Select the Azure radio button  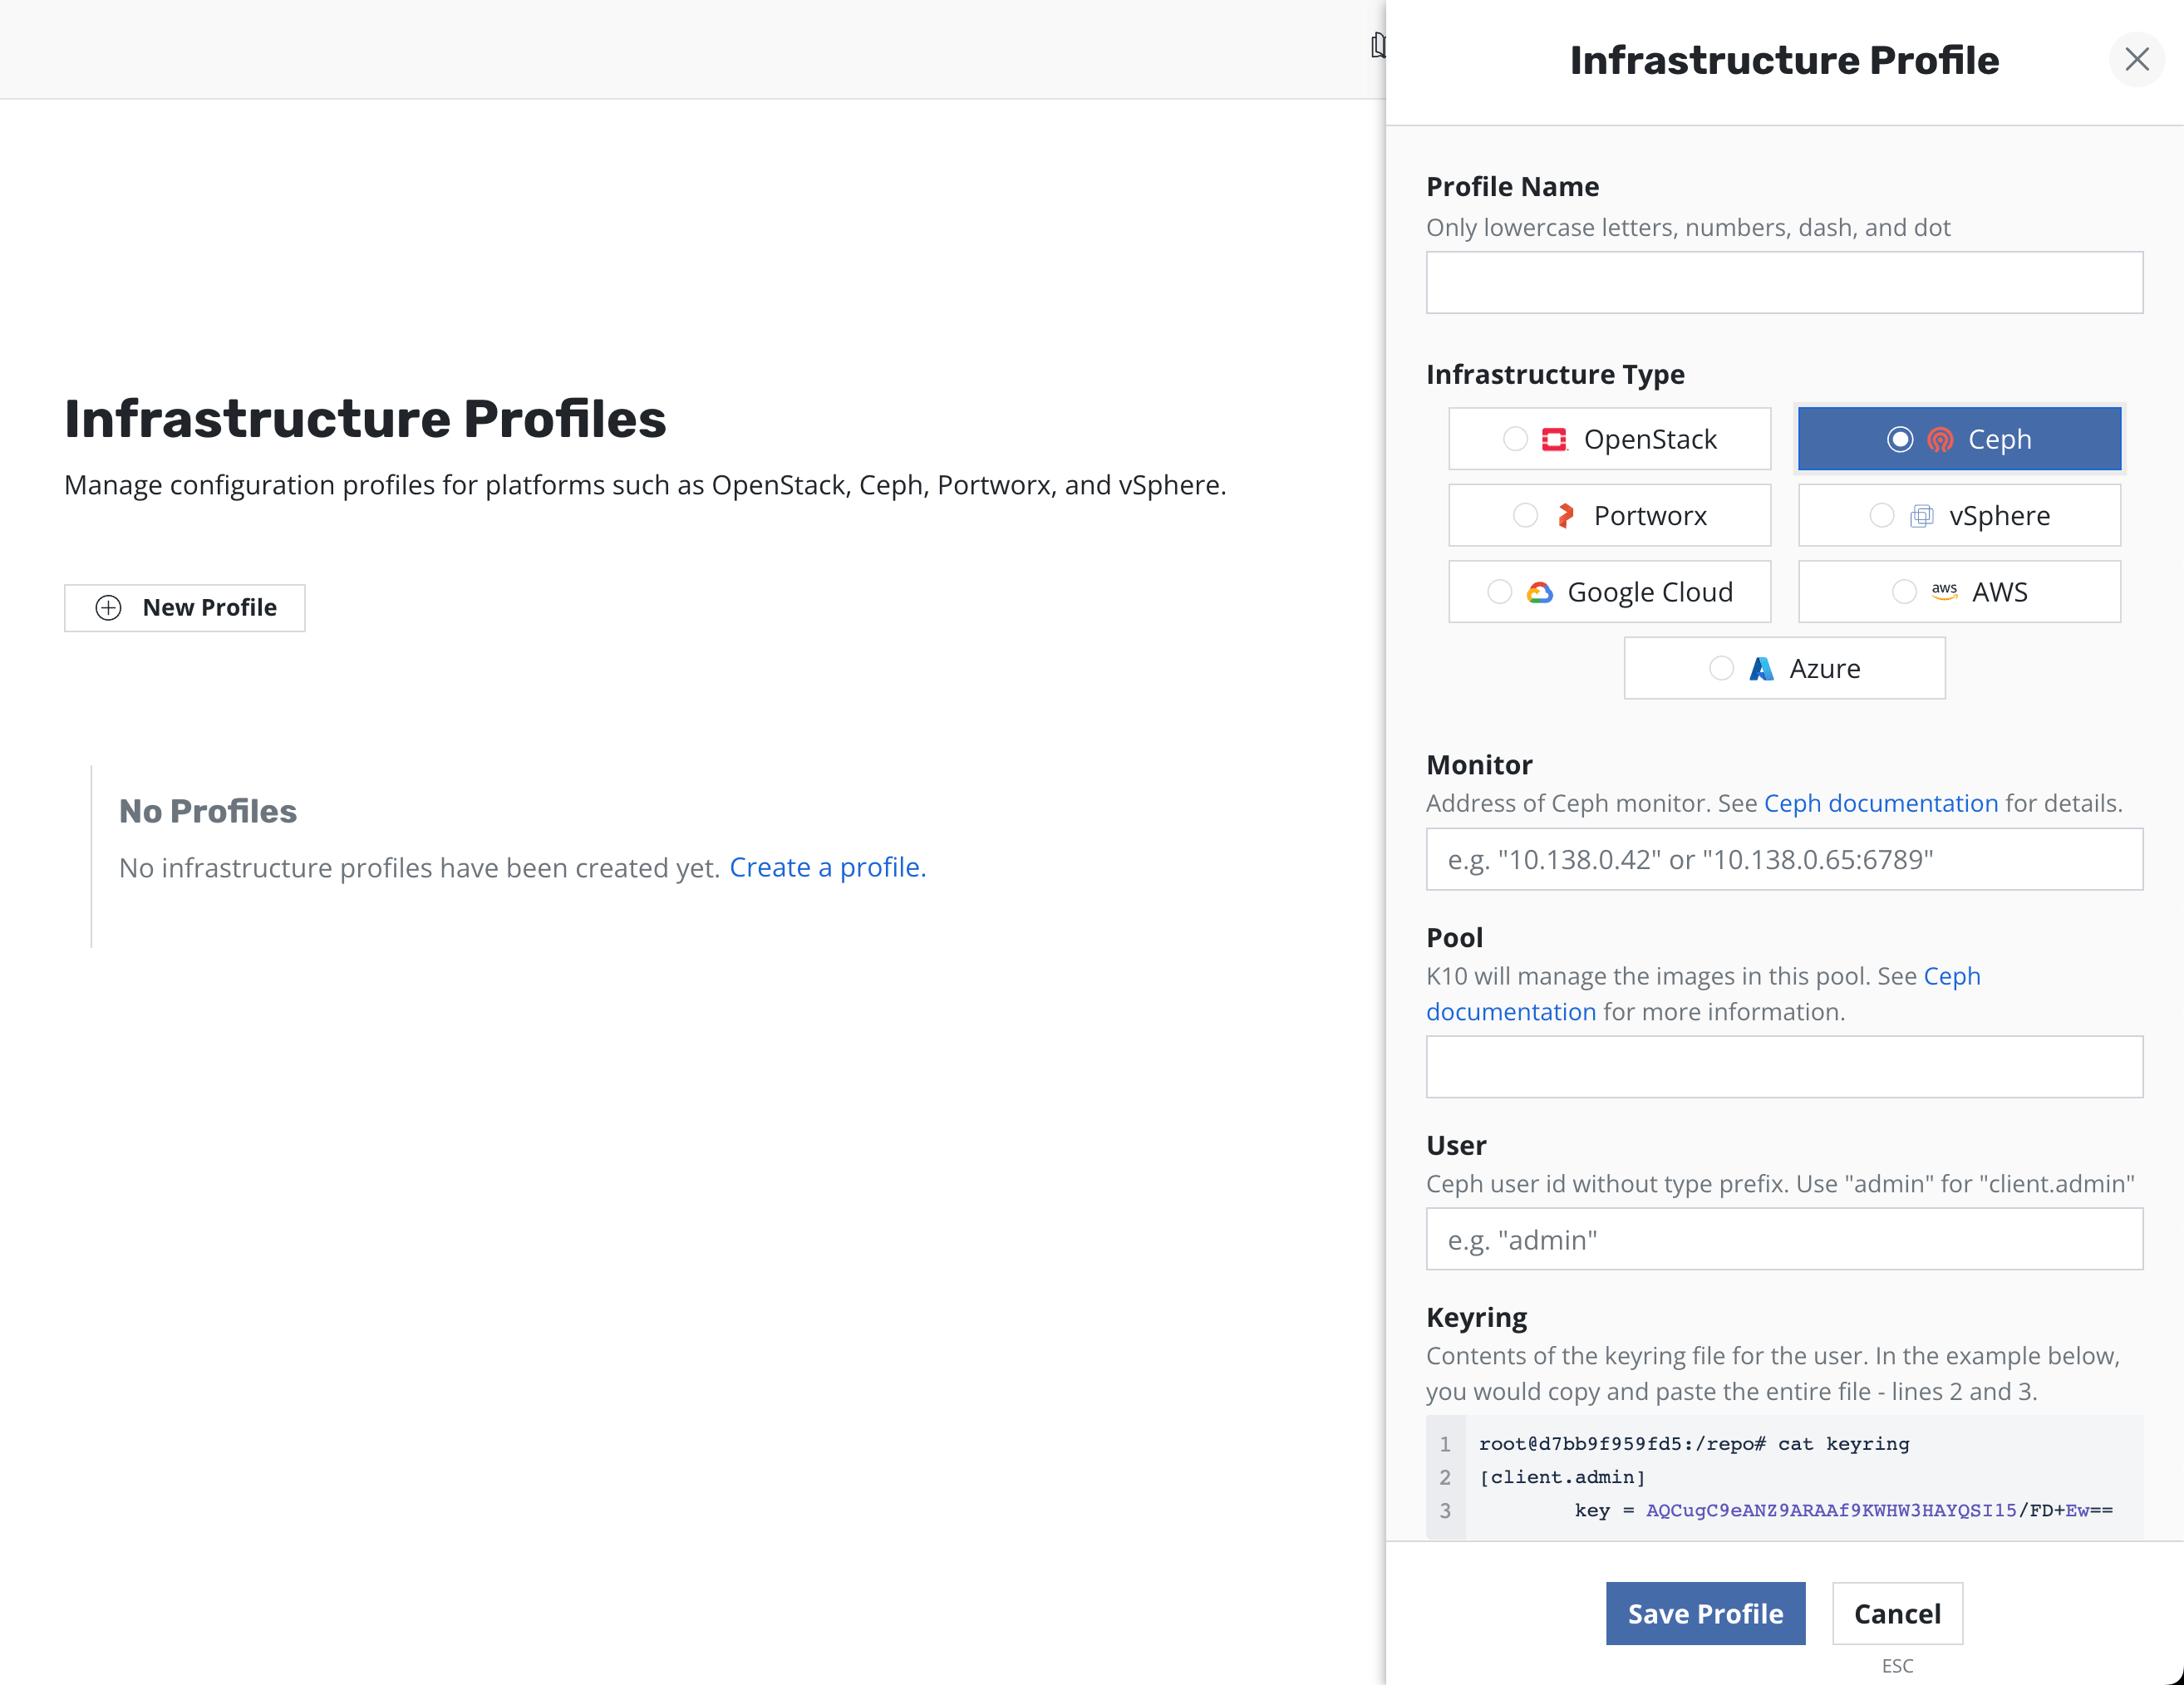[x=1721, y=669]
